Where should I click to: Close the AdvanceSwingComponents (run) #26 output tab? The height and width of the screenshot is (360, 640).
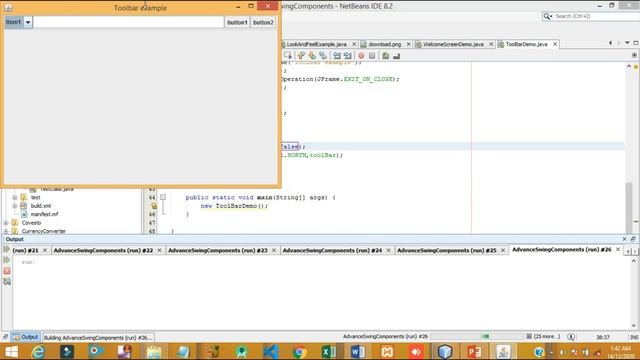618,249
